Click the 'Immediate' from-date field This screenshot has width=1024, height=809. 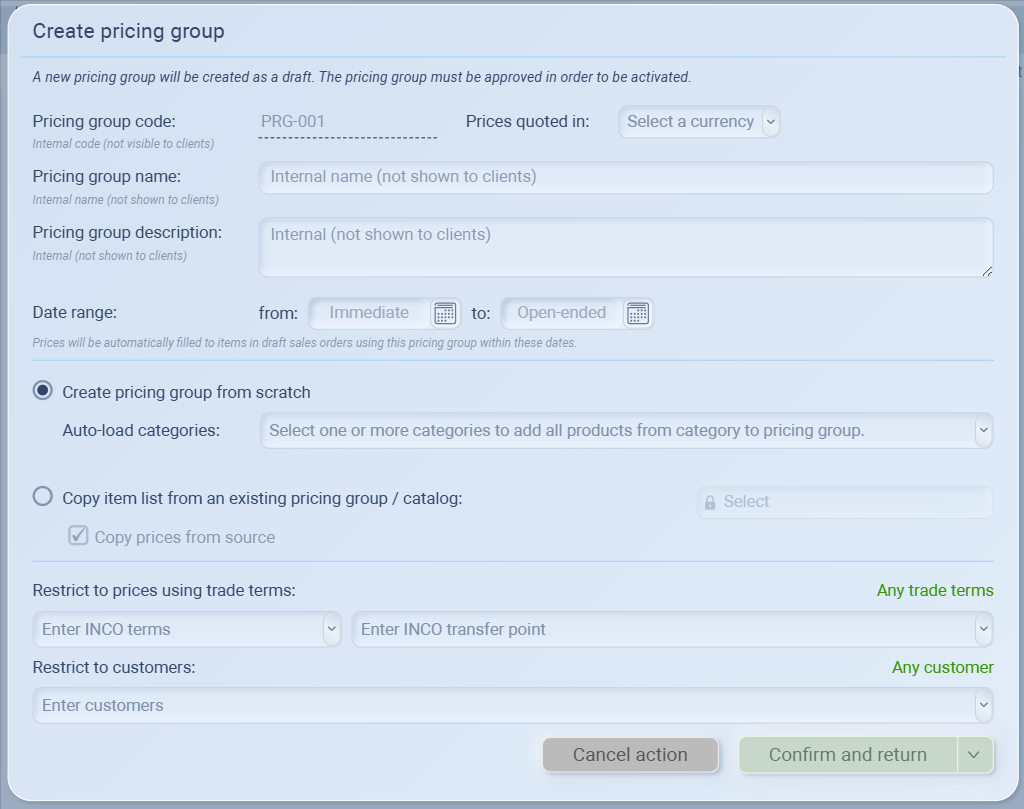pos(370,313)
